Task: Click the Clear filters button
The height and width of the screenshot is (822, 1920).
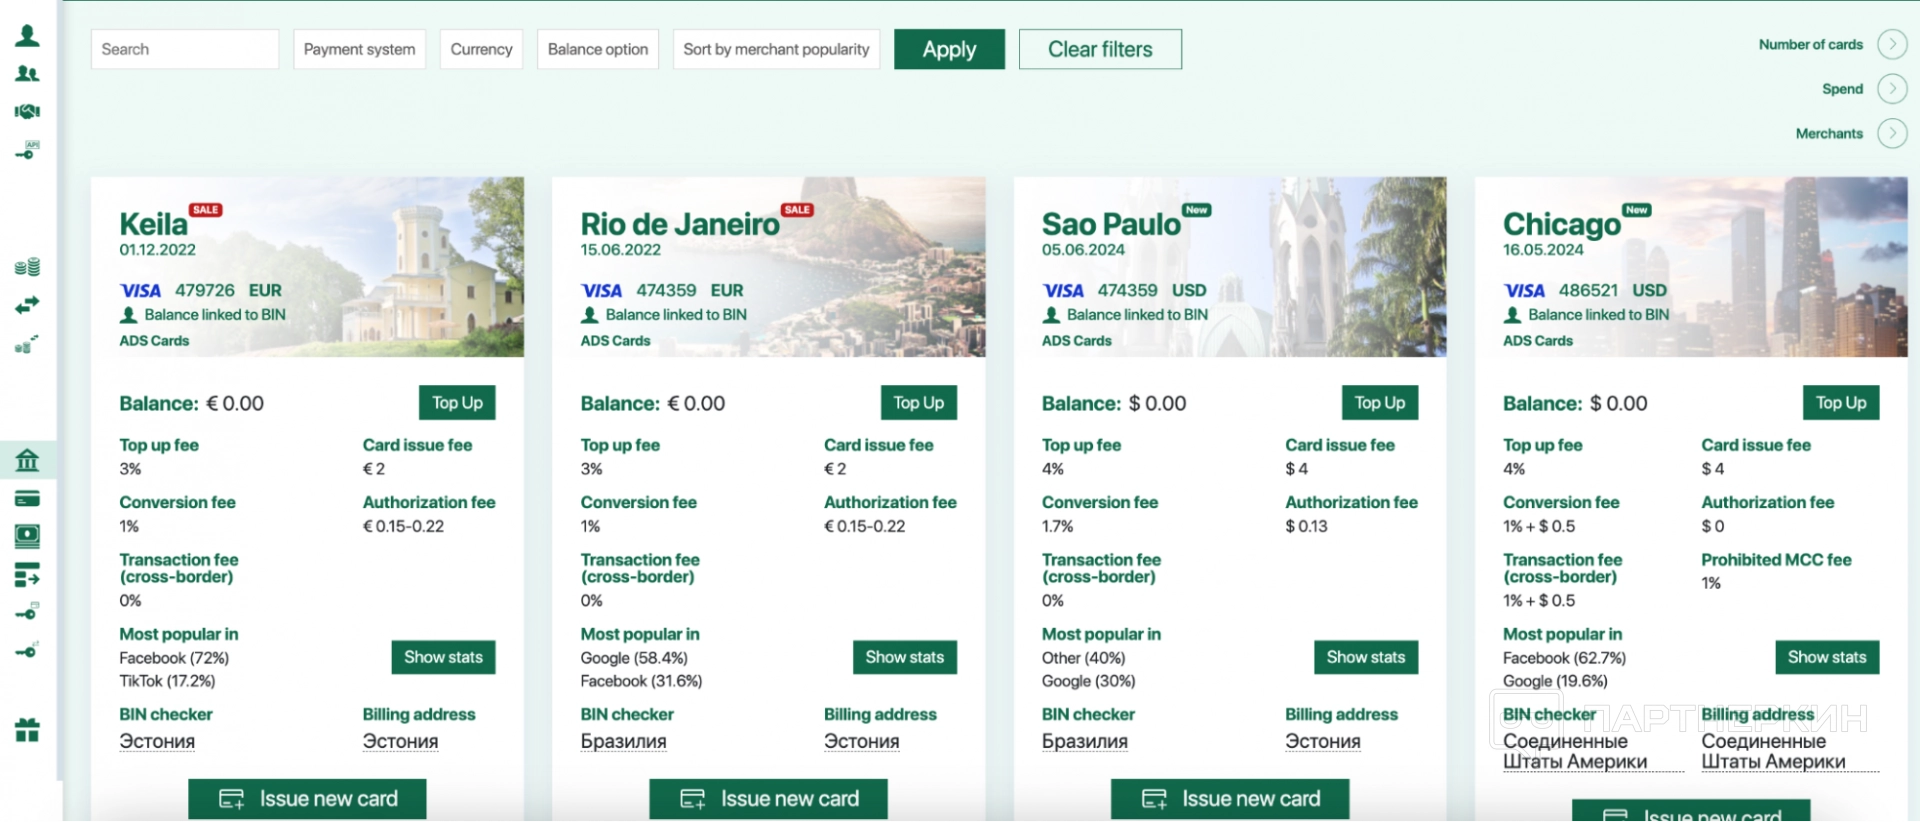Action: 1100,49
